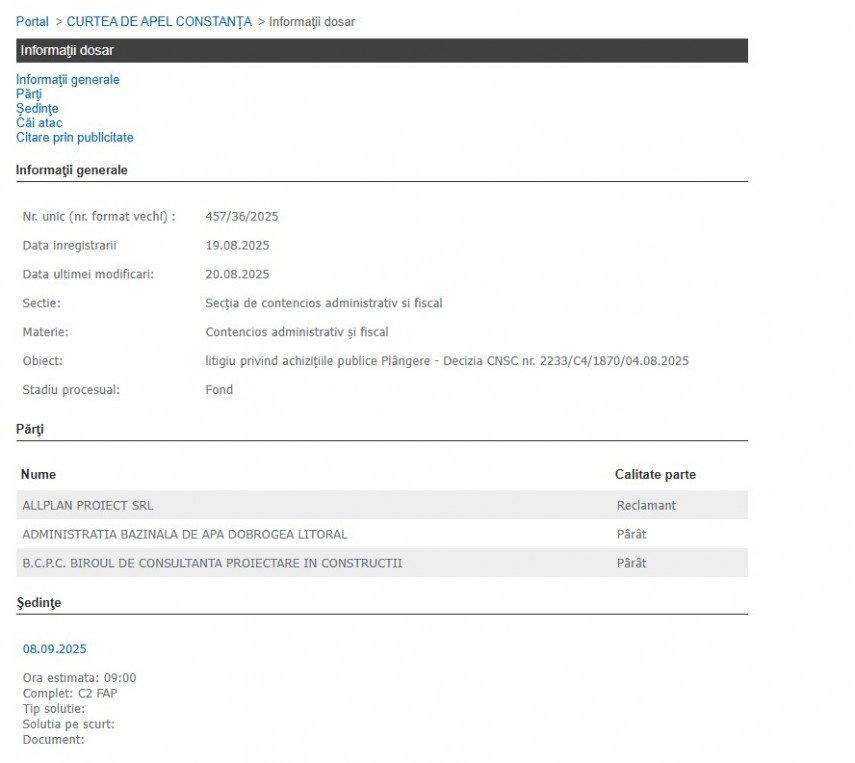Click the Solutia pe scurt label
This screenshot has height=763, width=855.
click(x=69, y=724)
